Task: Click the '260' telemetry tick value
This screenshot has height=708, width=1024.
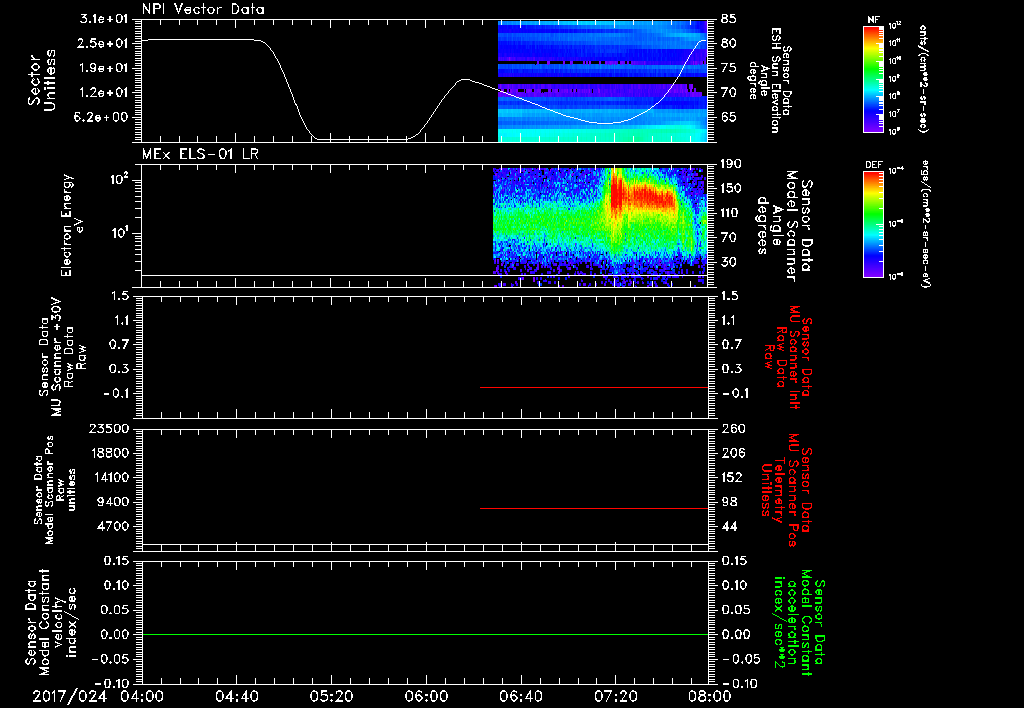Action: (733, 429)
